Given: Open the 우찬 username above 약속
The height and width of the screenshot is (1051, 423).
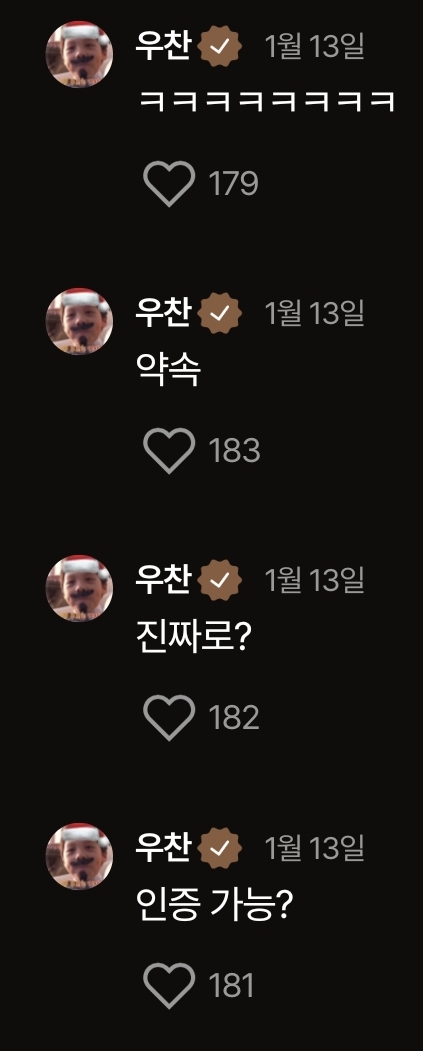Looking at the screenshot, I should (x=163, y=312).
